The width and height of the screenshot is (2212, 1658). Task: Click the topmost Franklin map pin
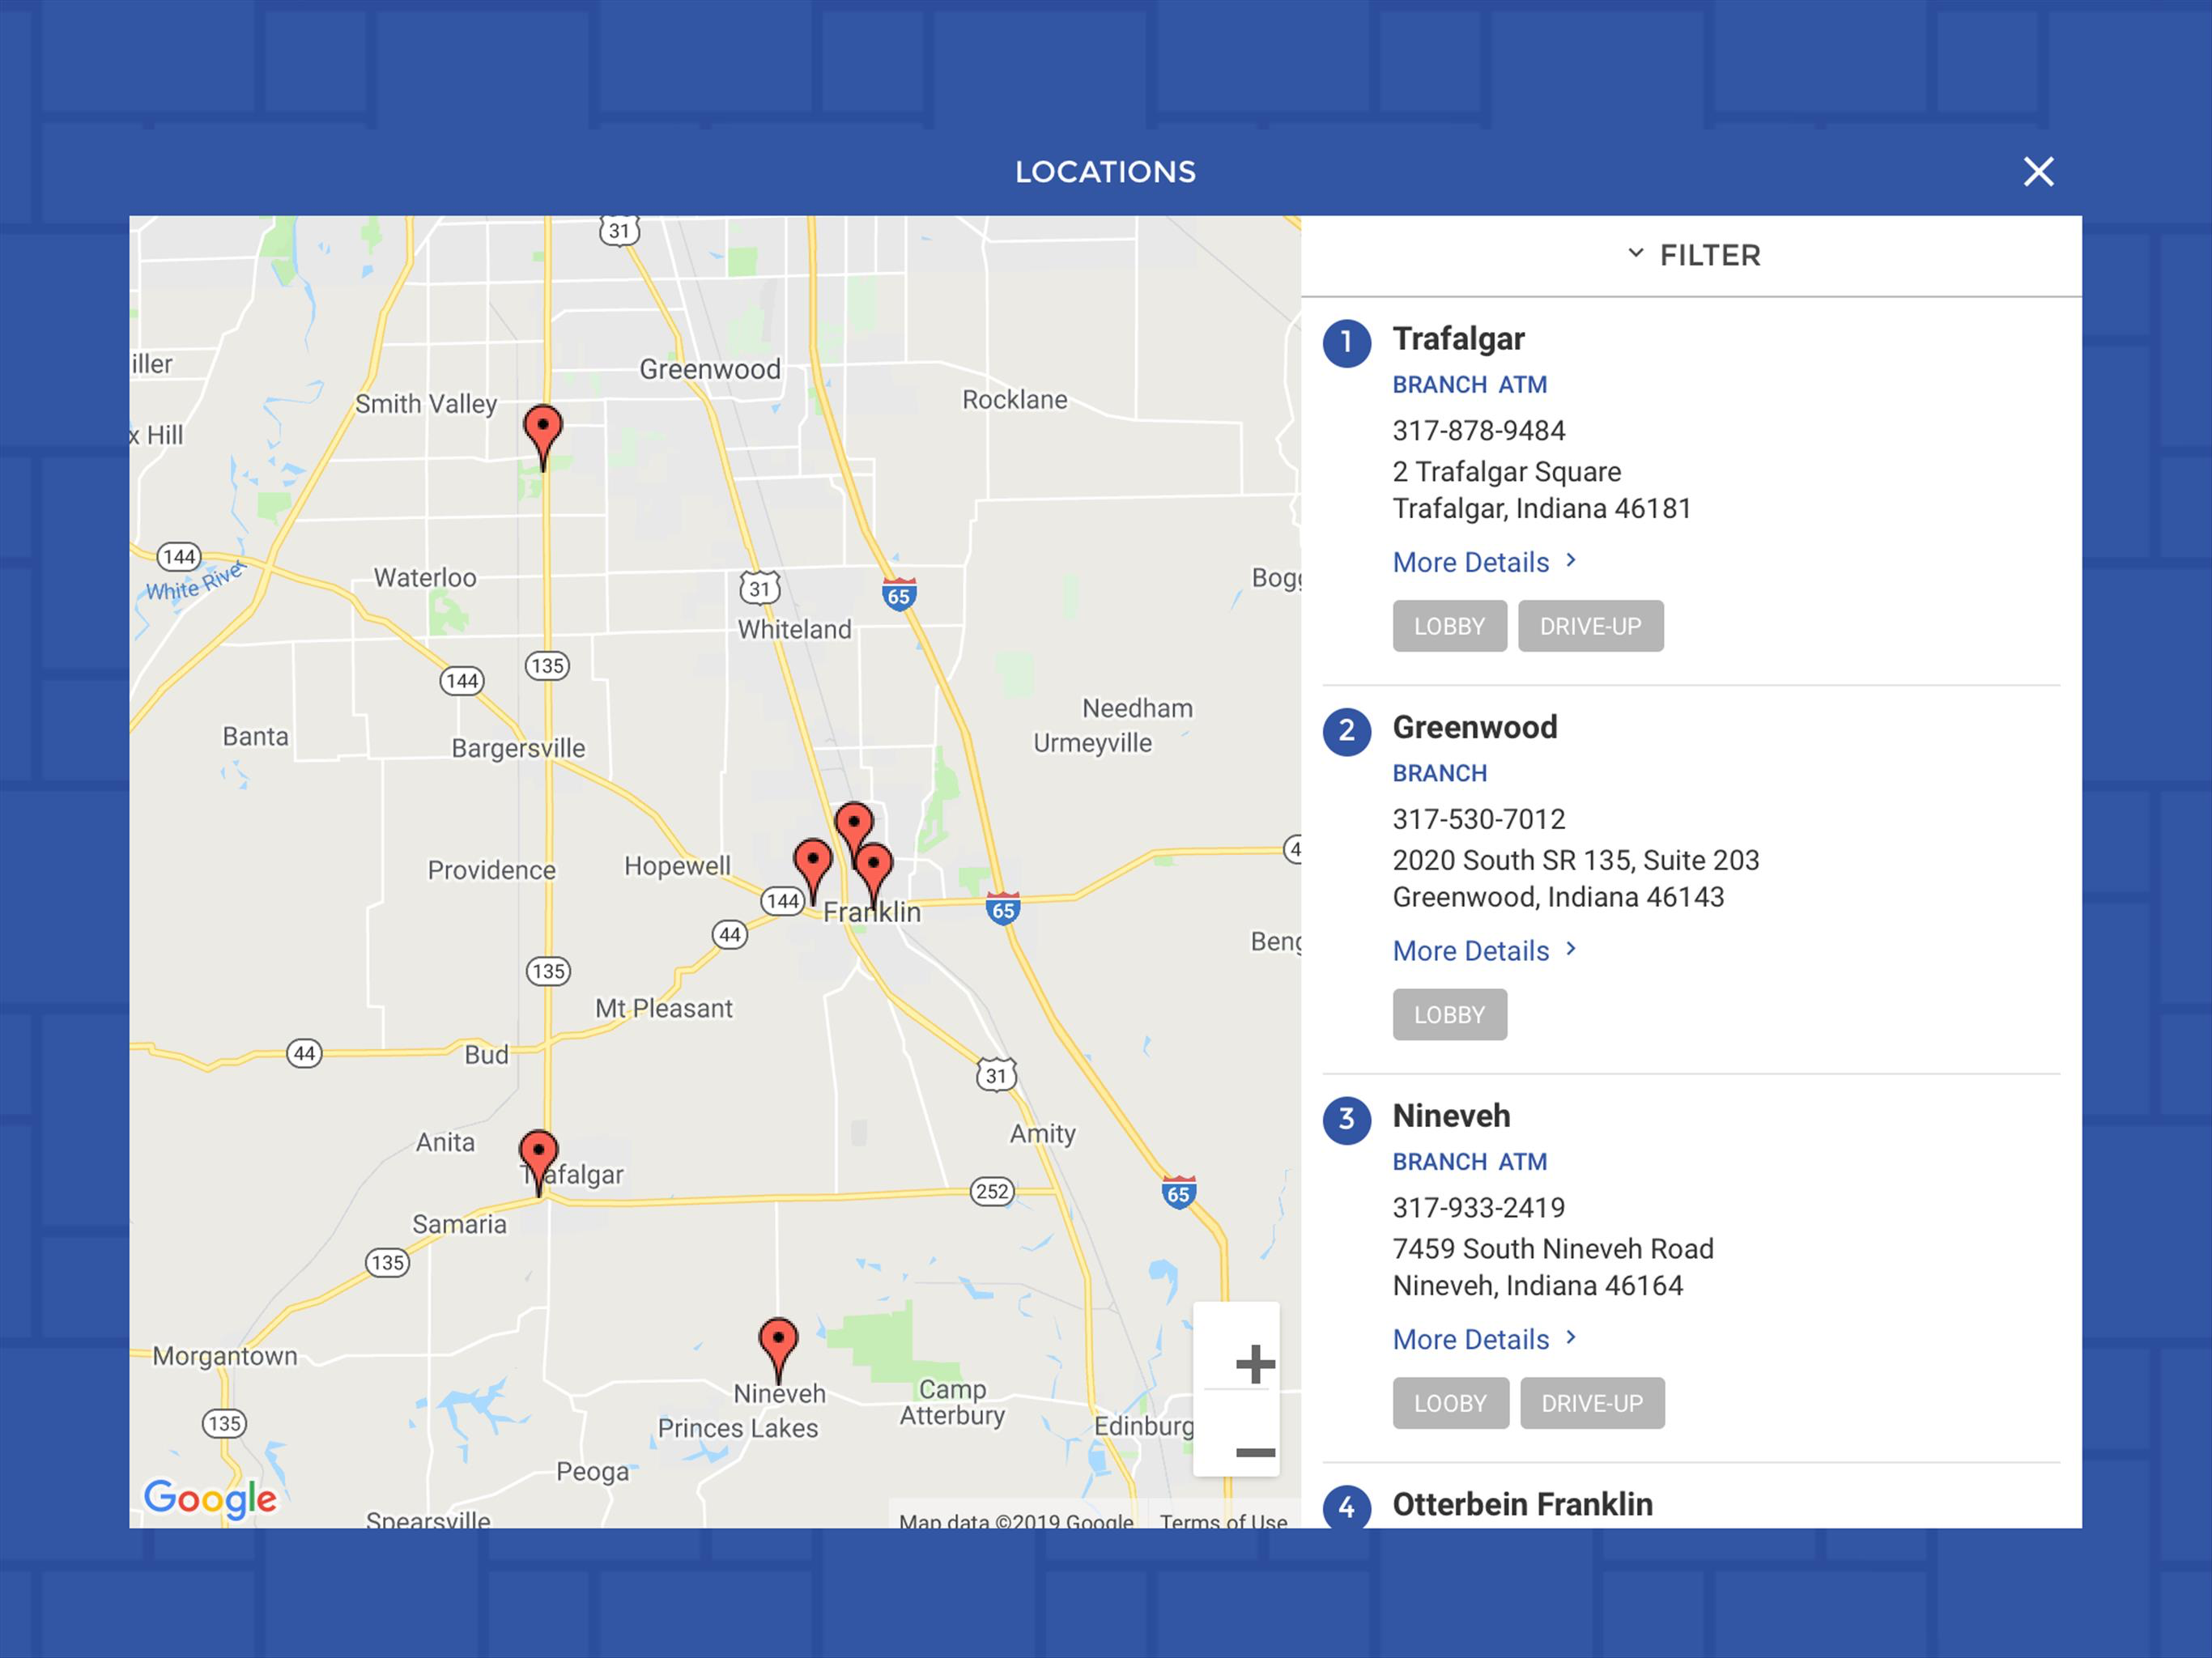pos(853,830)
